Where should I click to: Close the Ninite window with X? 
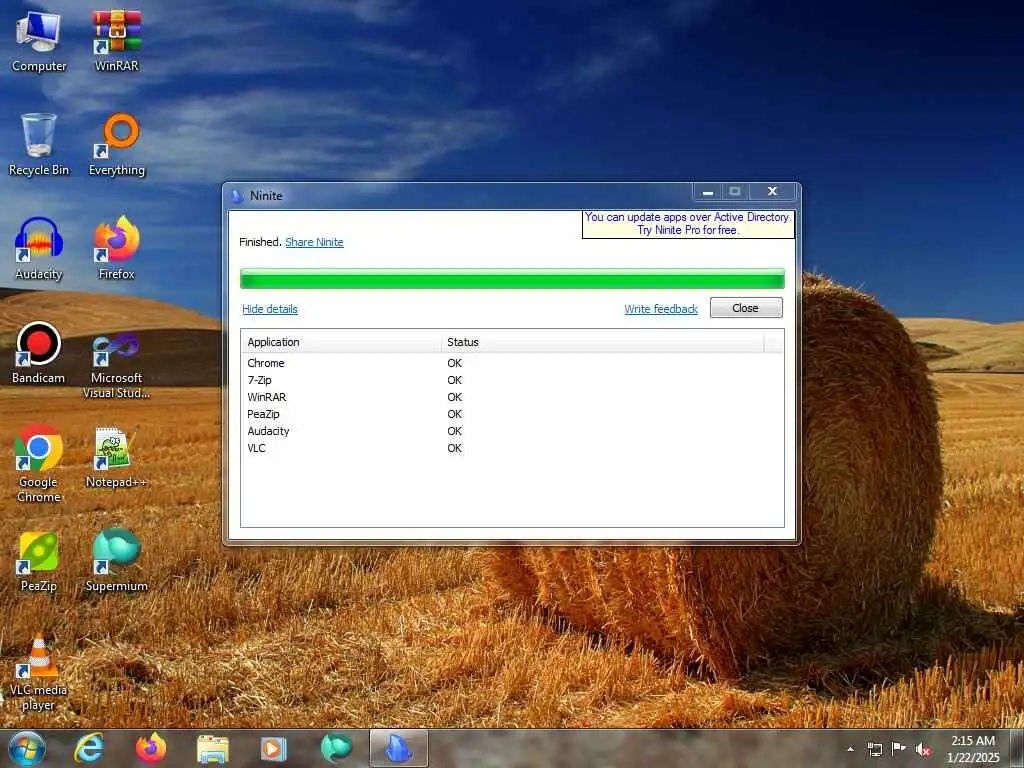pos(772,191)
